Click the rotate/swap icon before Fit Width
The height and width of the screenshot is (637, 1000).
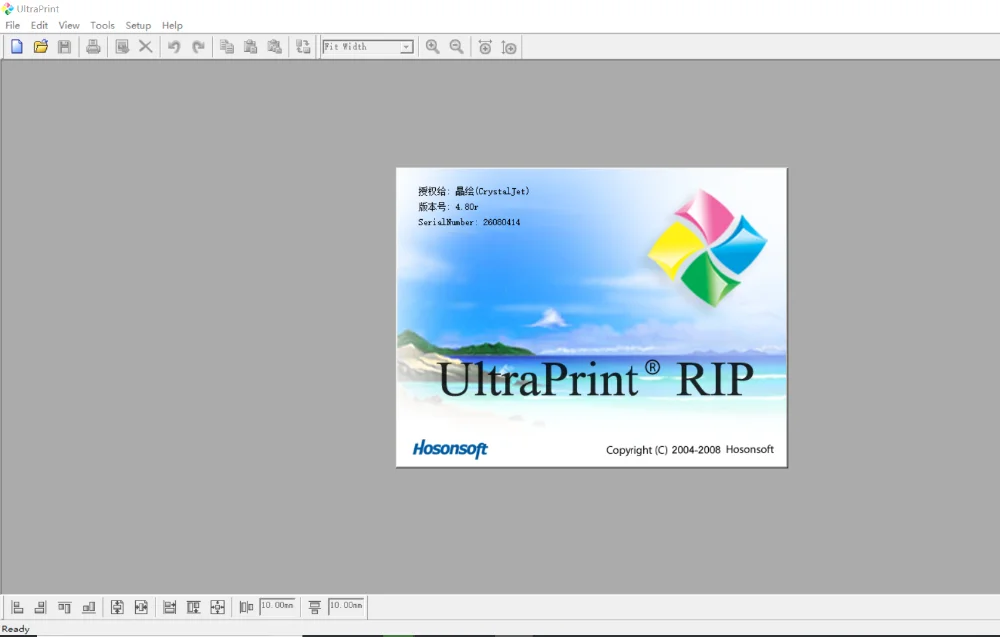303,47
